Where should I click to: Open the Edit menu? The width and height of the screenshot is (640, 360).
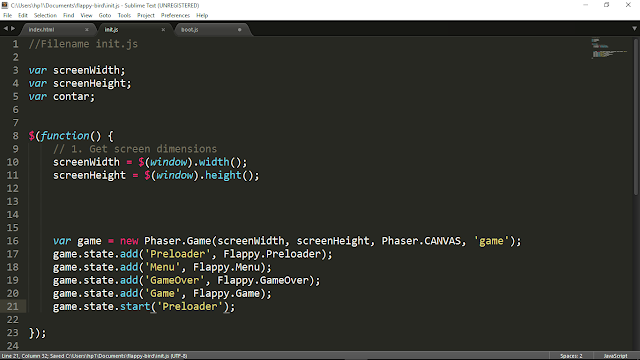22,16
